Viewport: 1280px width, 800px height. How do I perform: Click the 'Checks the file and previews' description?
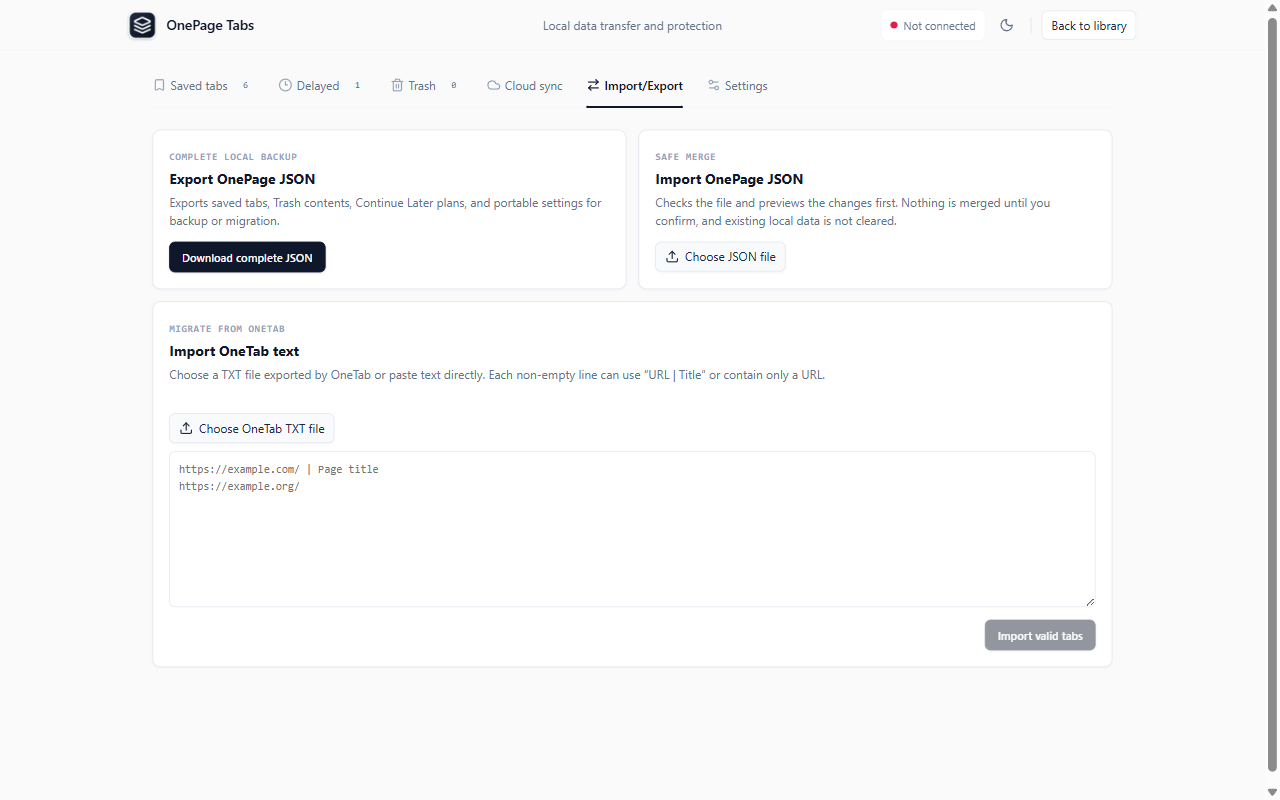click(853, 212)
